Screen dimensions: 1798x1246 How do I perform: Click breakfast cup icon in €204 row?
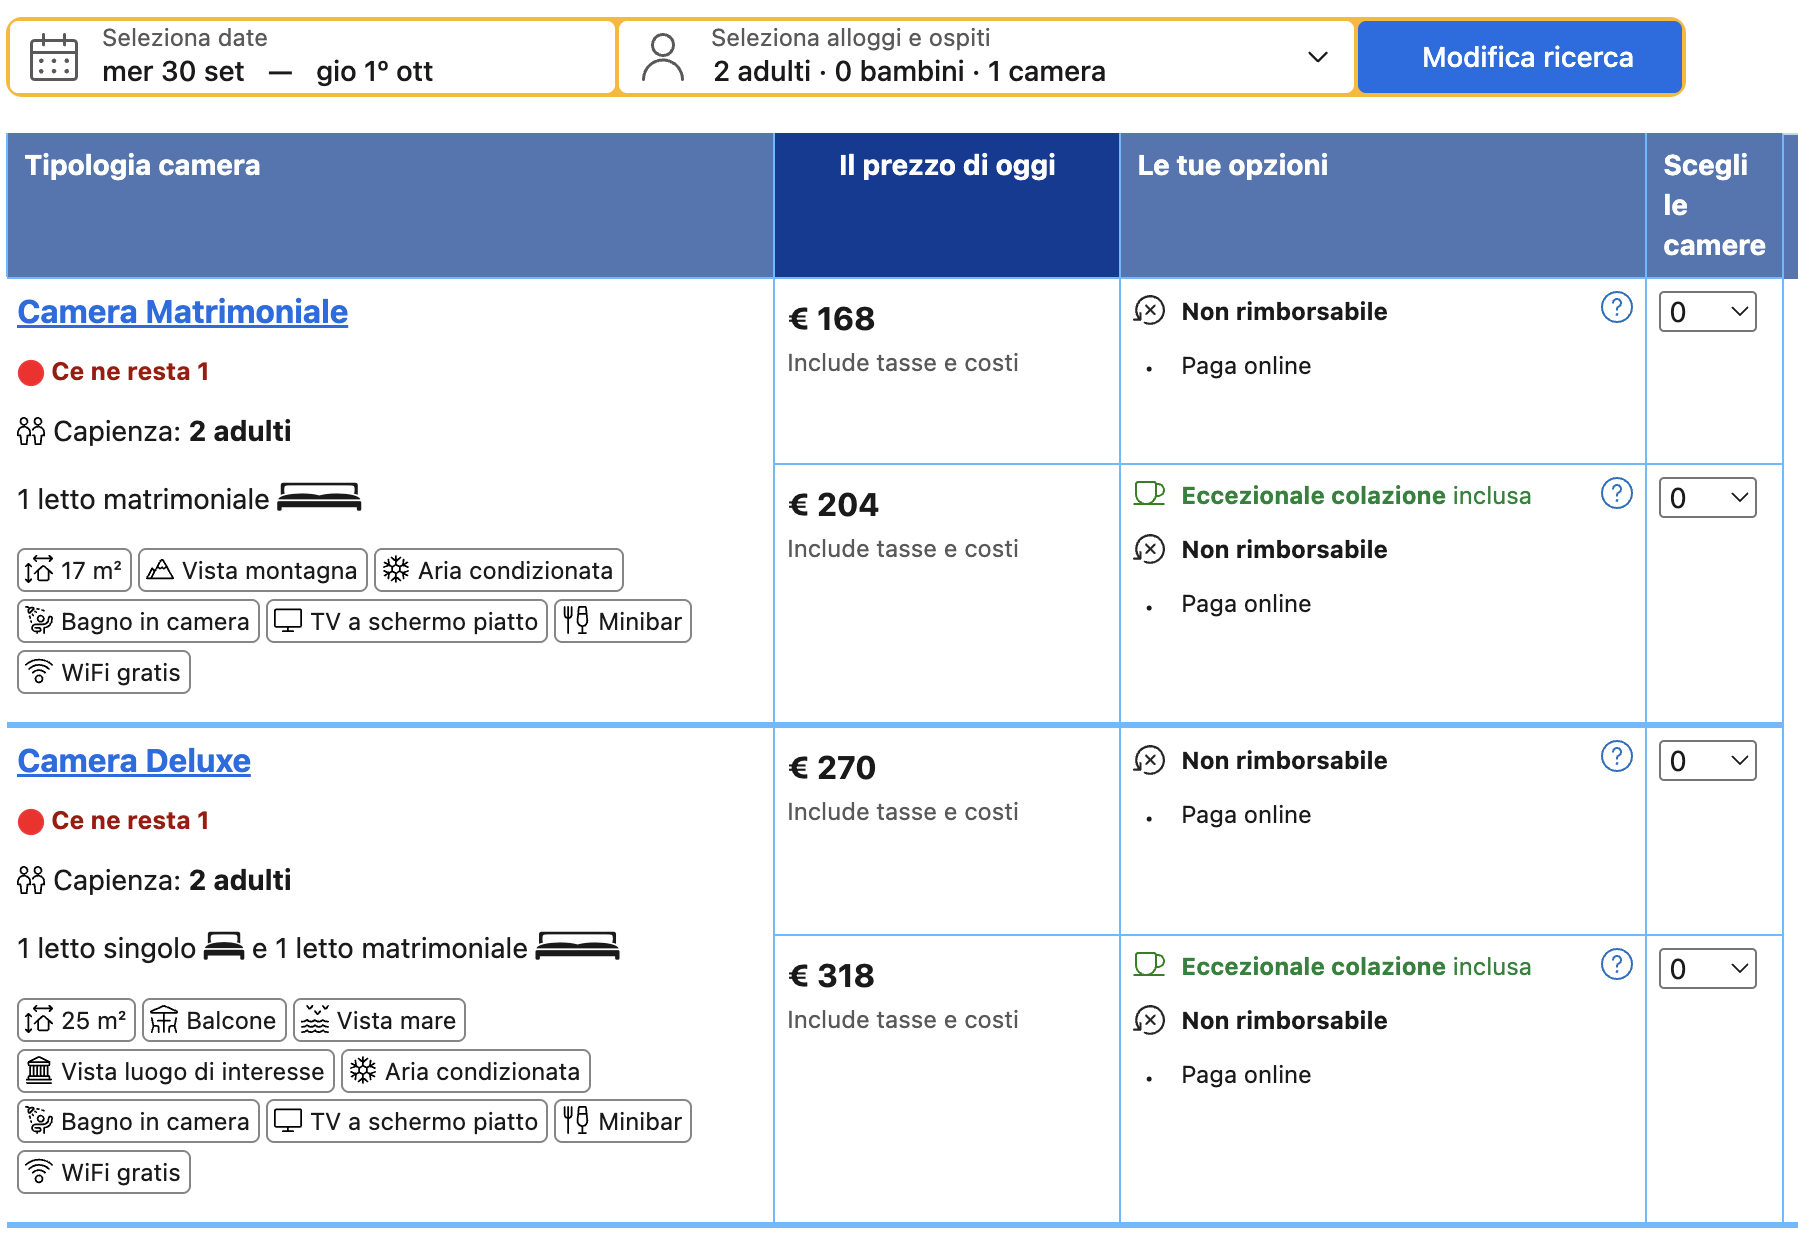pos(1149,494)
